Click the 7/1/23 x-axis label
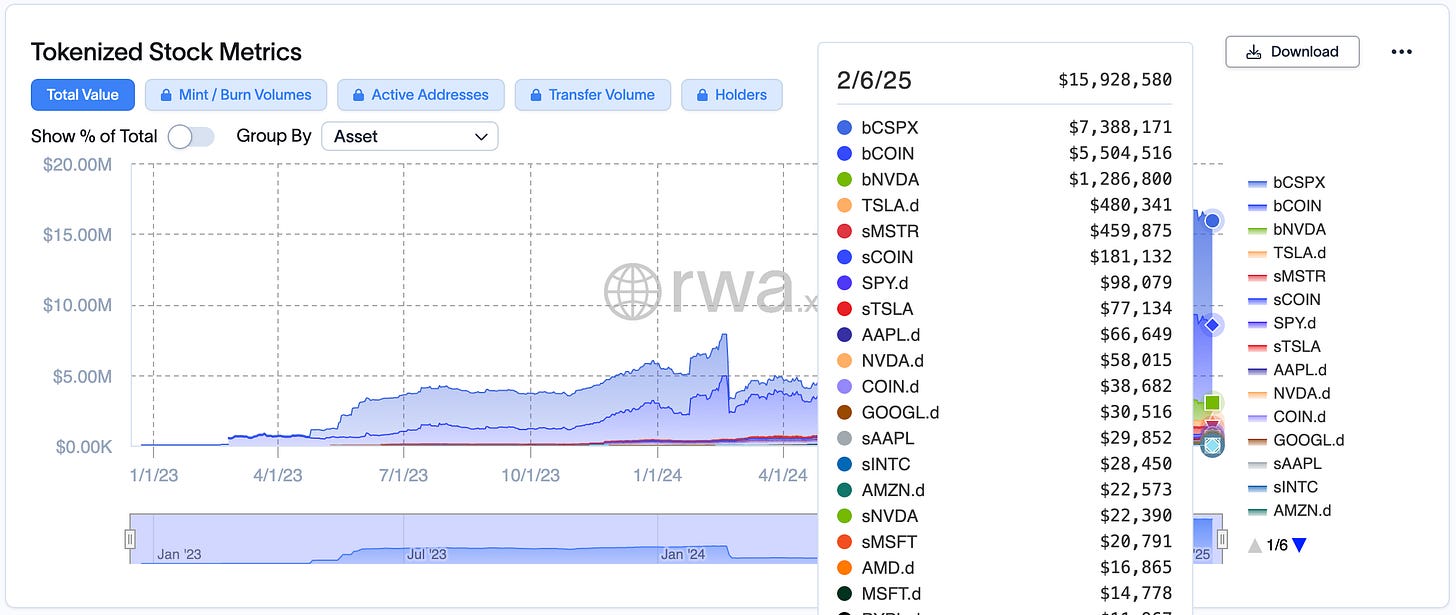 (x=402, y=475)
